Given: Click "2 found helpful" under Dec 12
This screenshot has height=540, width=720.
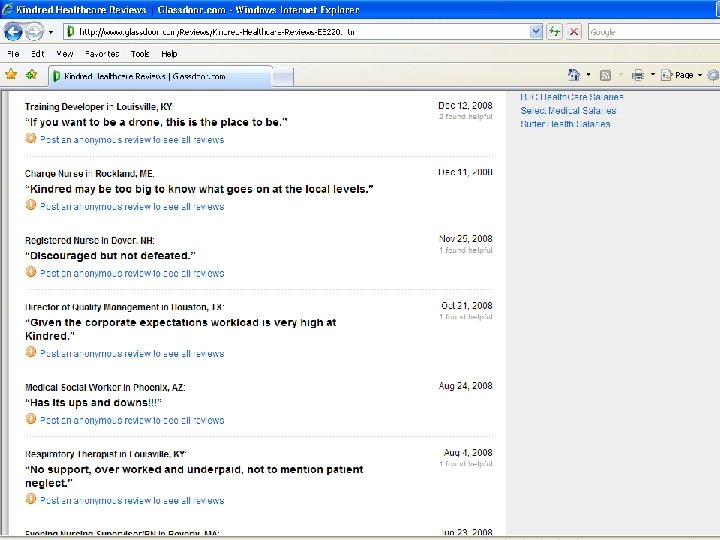Looking at the screenshot, I should (x=466, y=117).
